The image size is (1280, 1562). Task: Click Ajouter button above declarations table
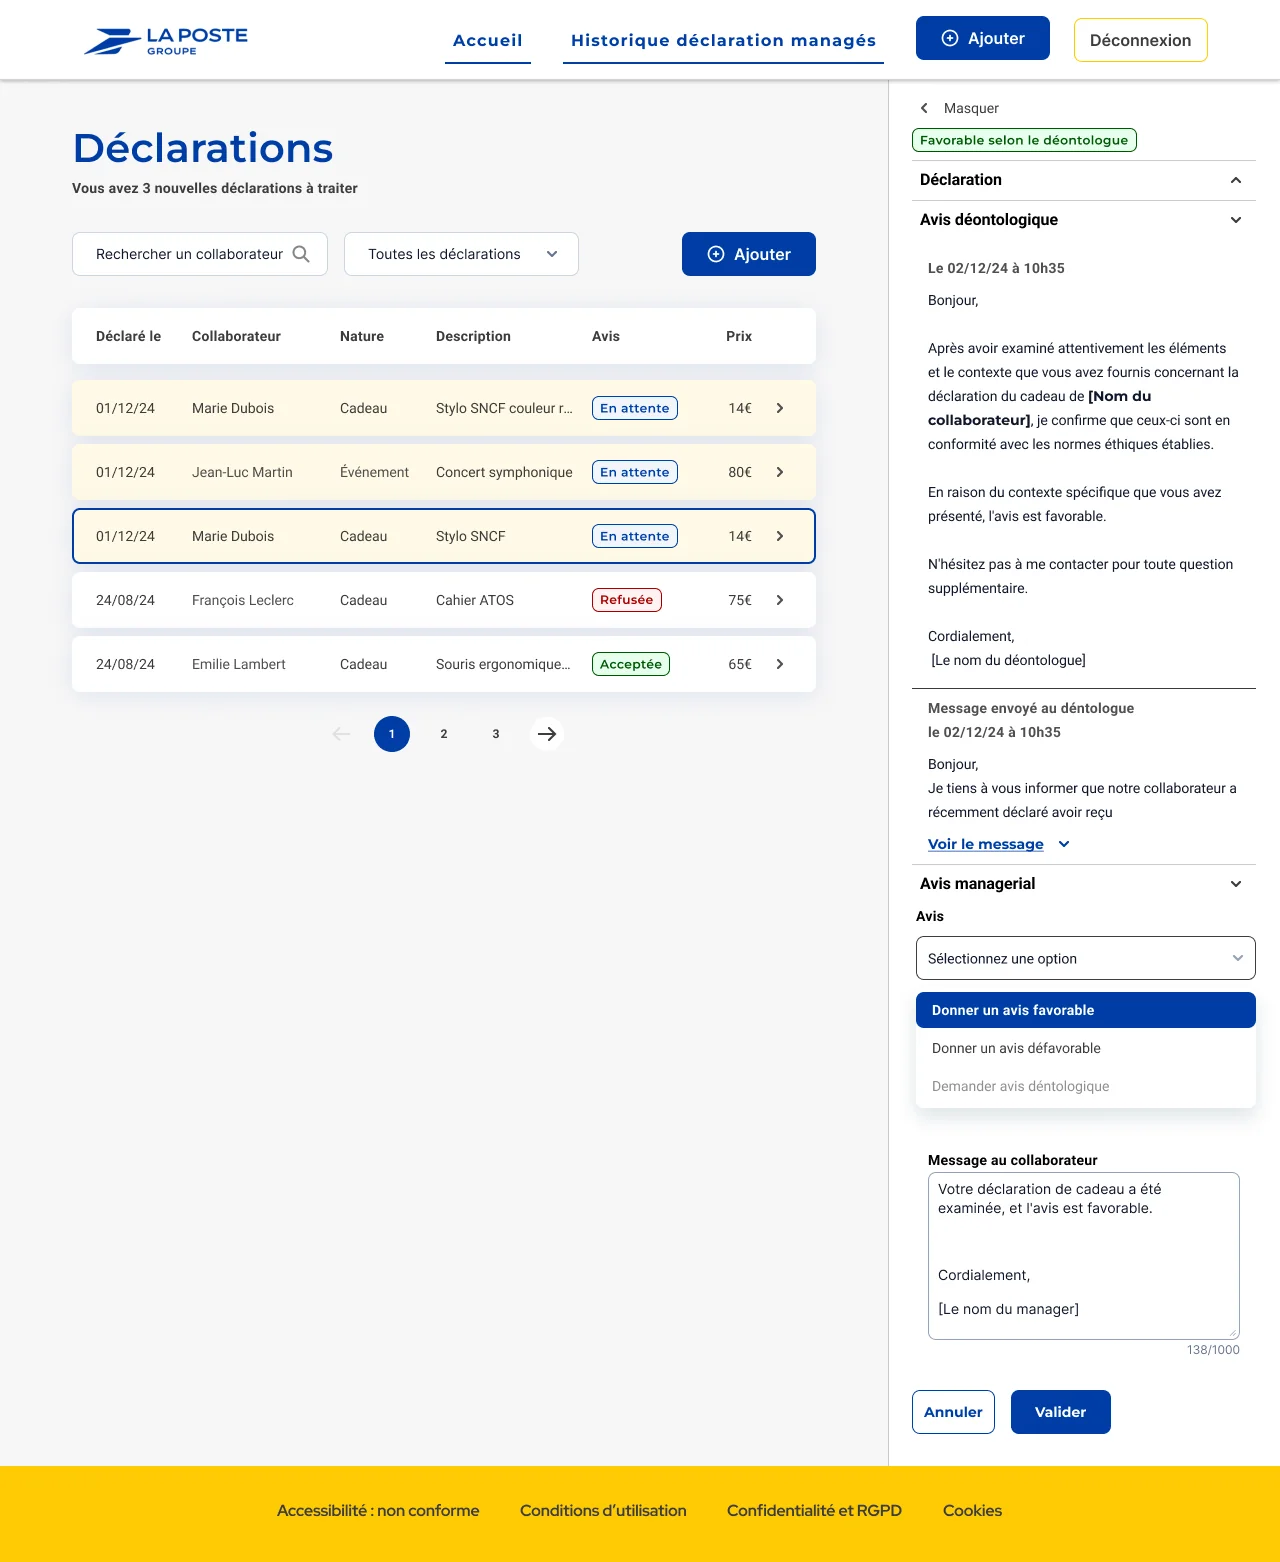749,254
